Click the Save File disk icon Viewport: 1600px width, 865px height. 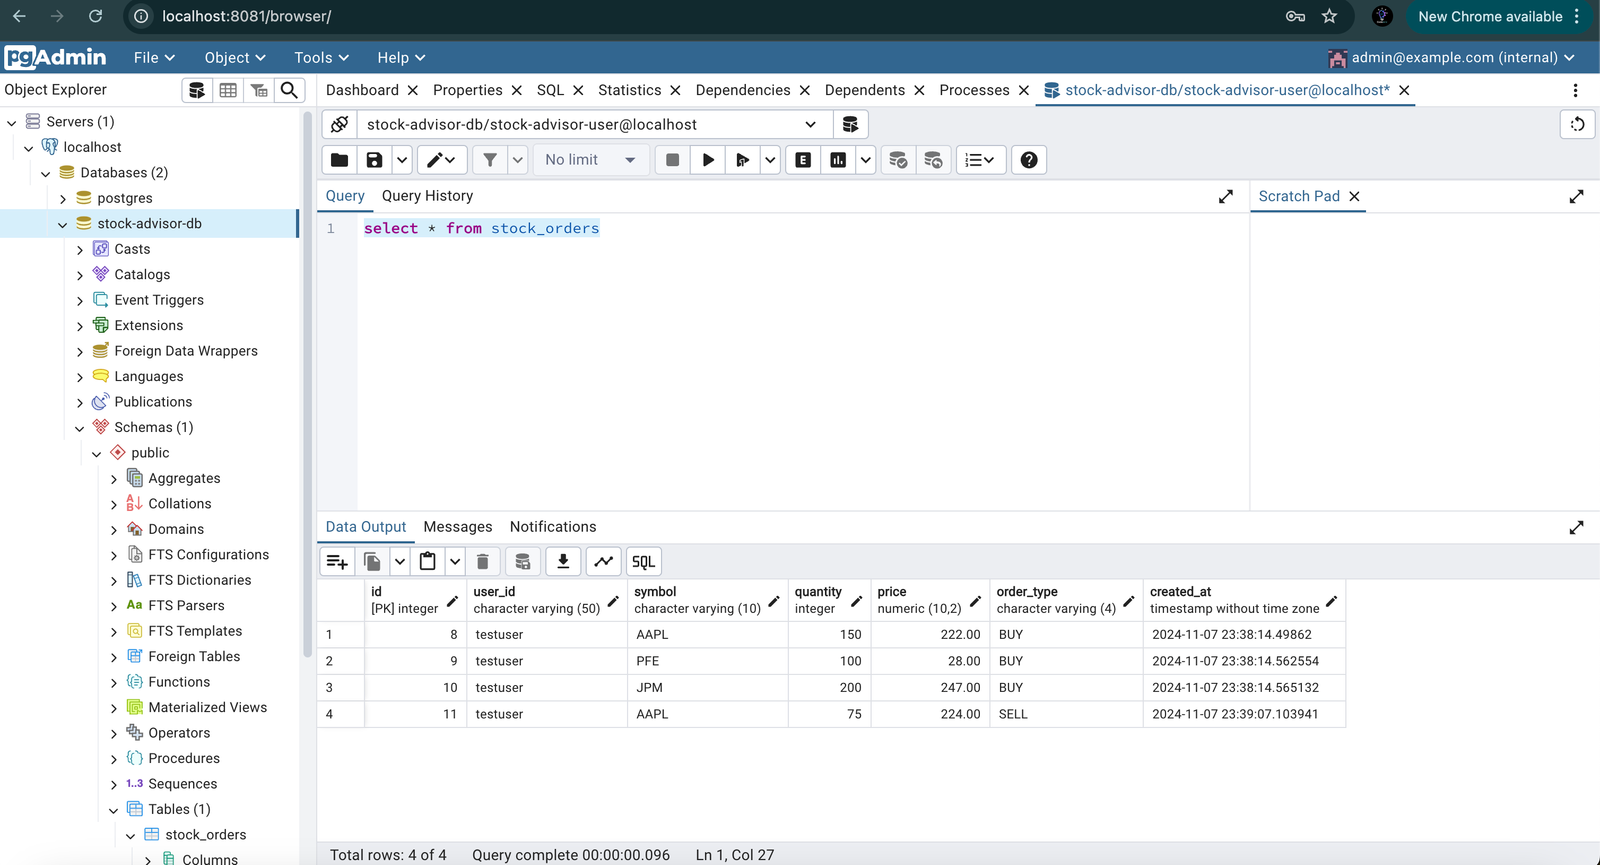coord(374,160)
